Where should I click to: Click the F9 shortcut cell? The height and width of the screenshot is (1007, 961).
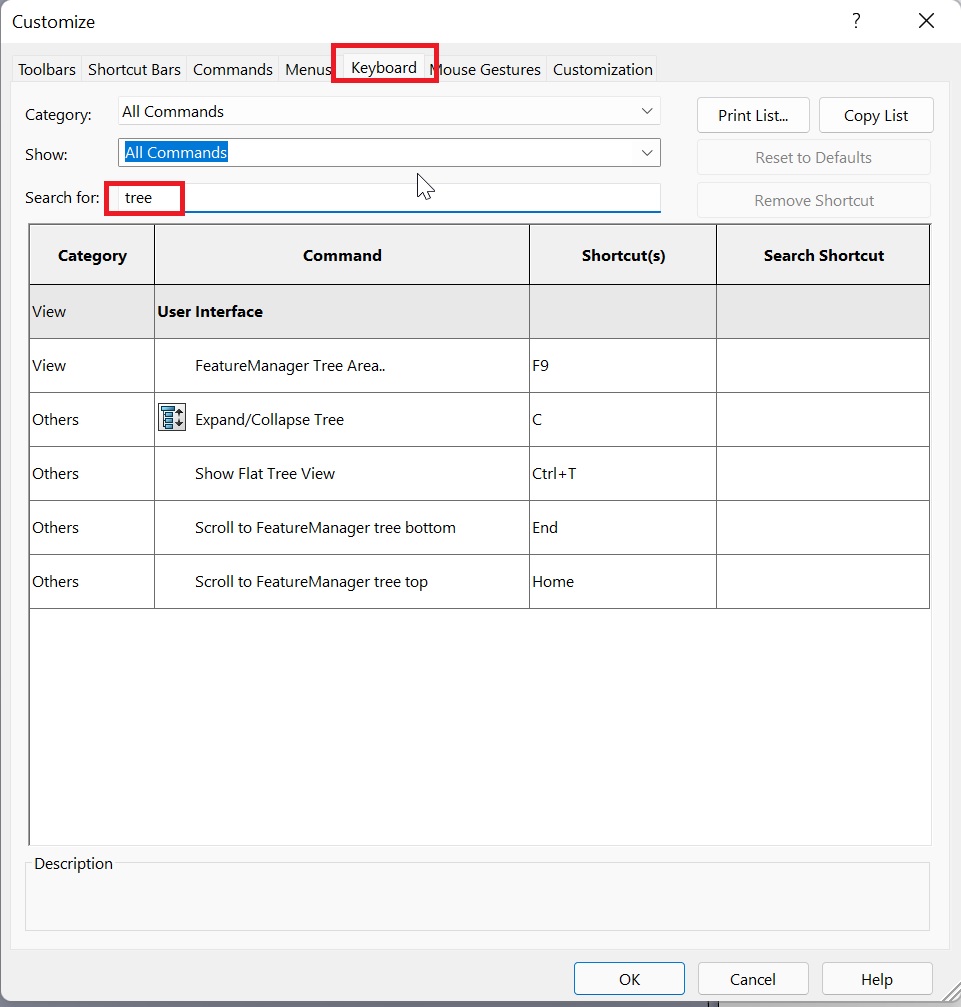click(622, 365)
